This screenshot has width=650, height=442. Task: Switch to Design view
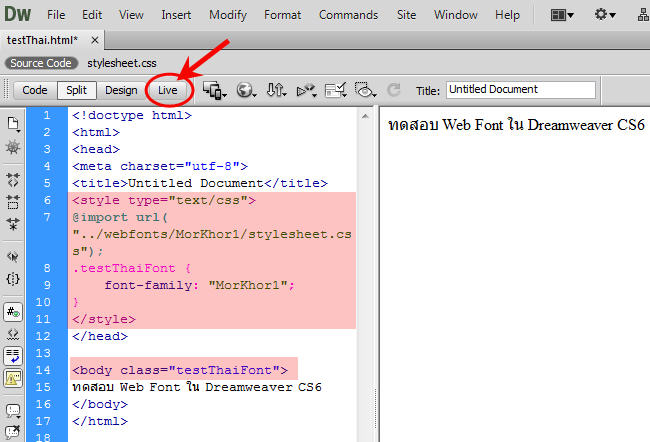point(121,90)
